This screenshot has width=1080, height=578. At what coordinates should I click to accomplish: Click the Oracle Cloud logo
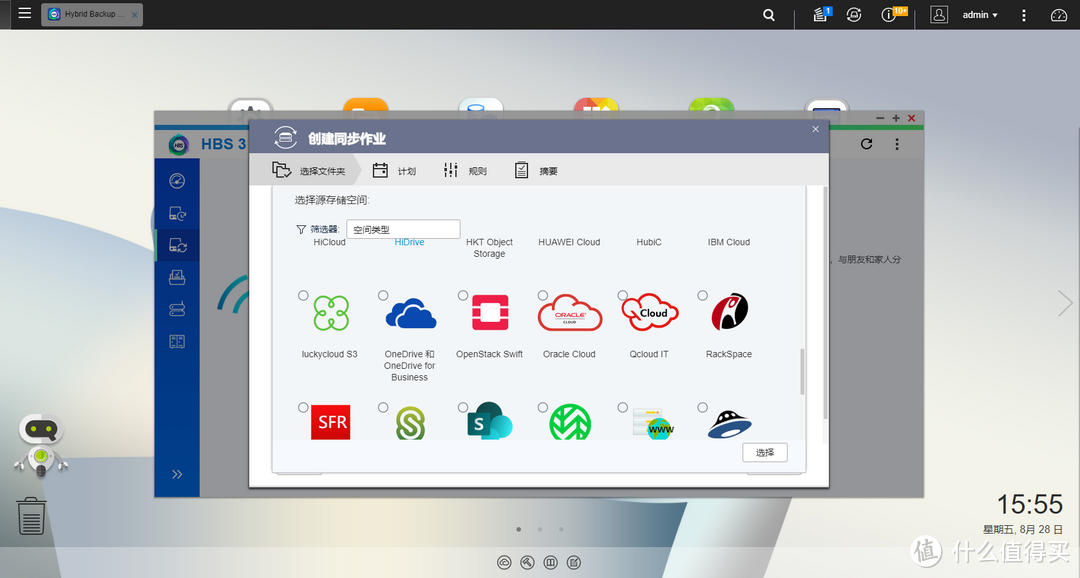point(570,313)
